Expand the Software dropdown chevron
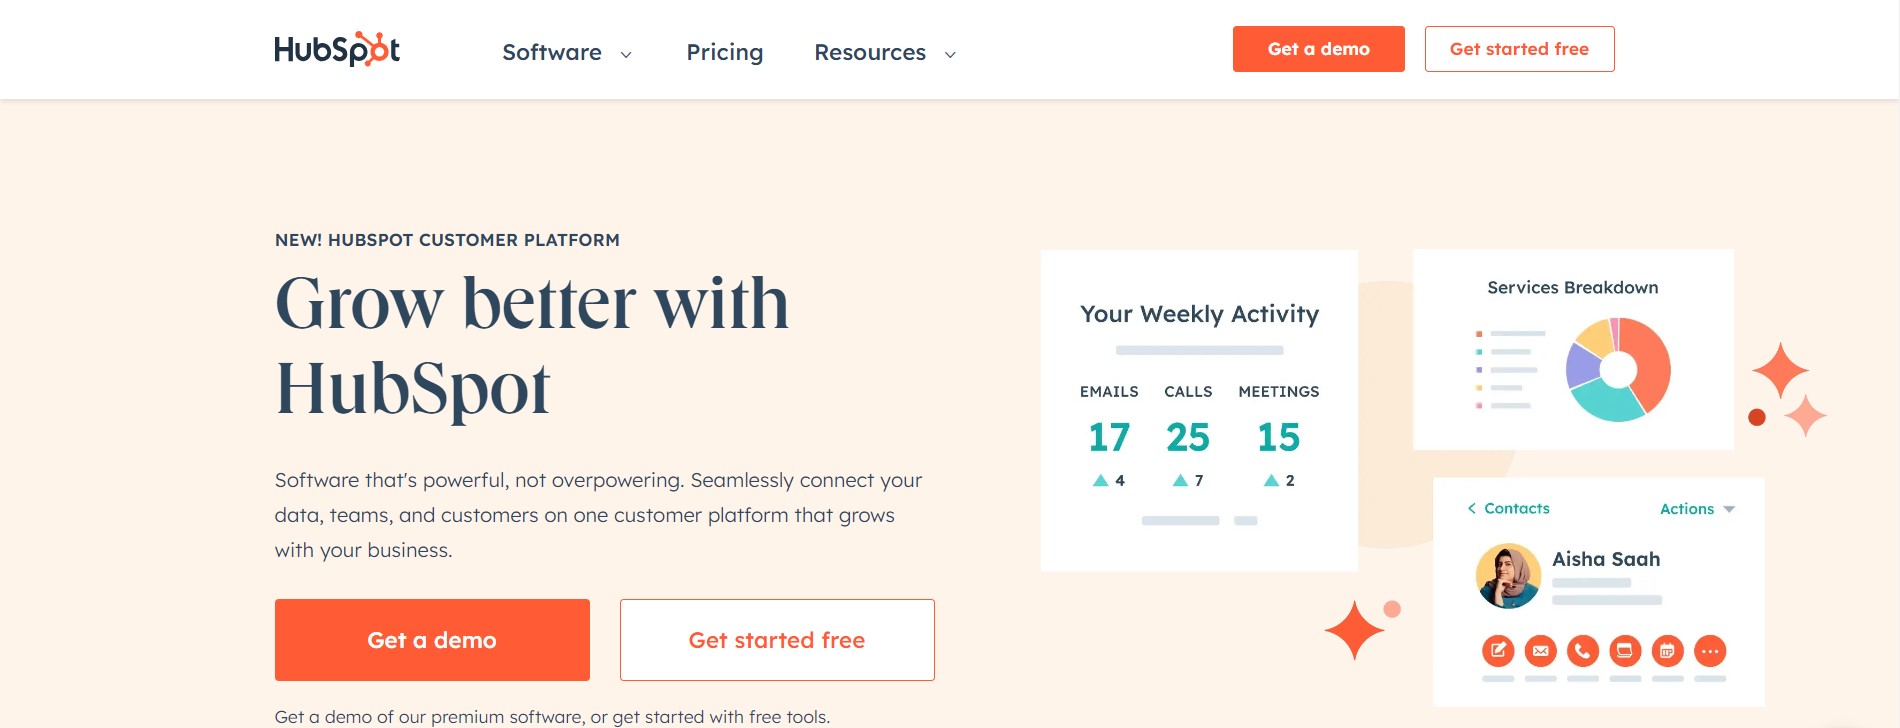1900x728 pixels. point(626,54)
